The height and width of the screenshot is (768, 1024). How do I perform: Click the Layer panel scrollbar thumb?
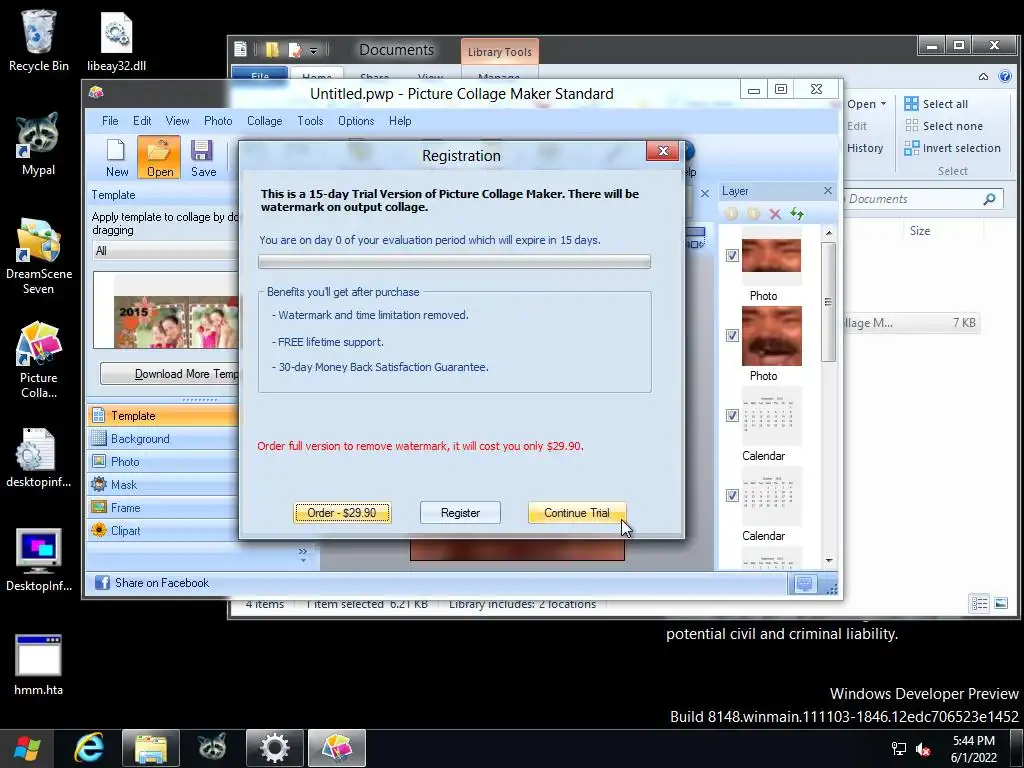tap(829, 302)
